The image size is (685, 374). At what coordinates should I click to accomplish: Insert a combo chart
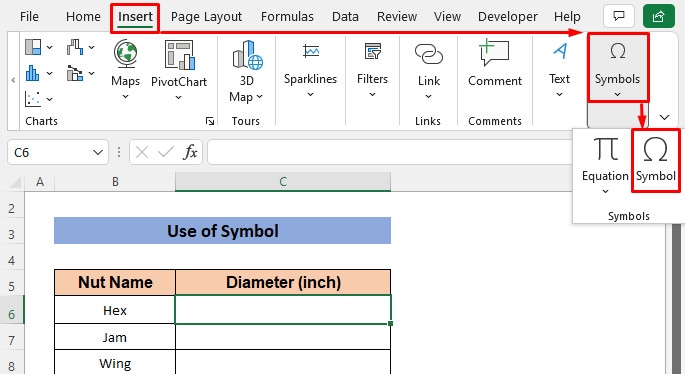pyautogui.click(x=75, y=73)
